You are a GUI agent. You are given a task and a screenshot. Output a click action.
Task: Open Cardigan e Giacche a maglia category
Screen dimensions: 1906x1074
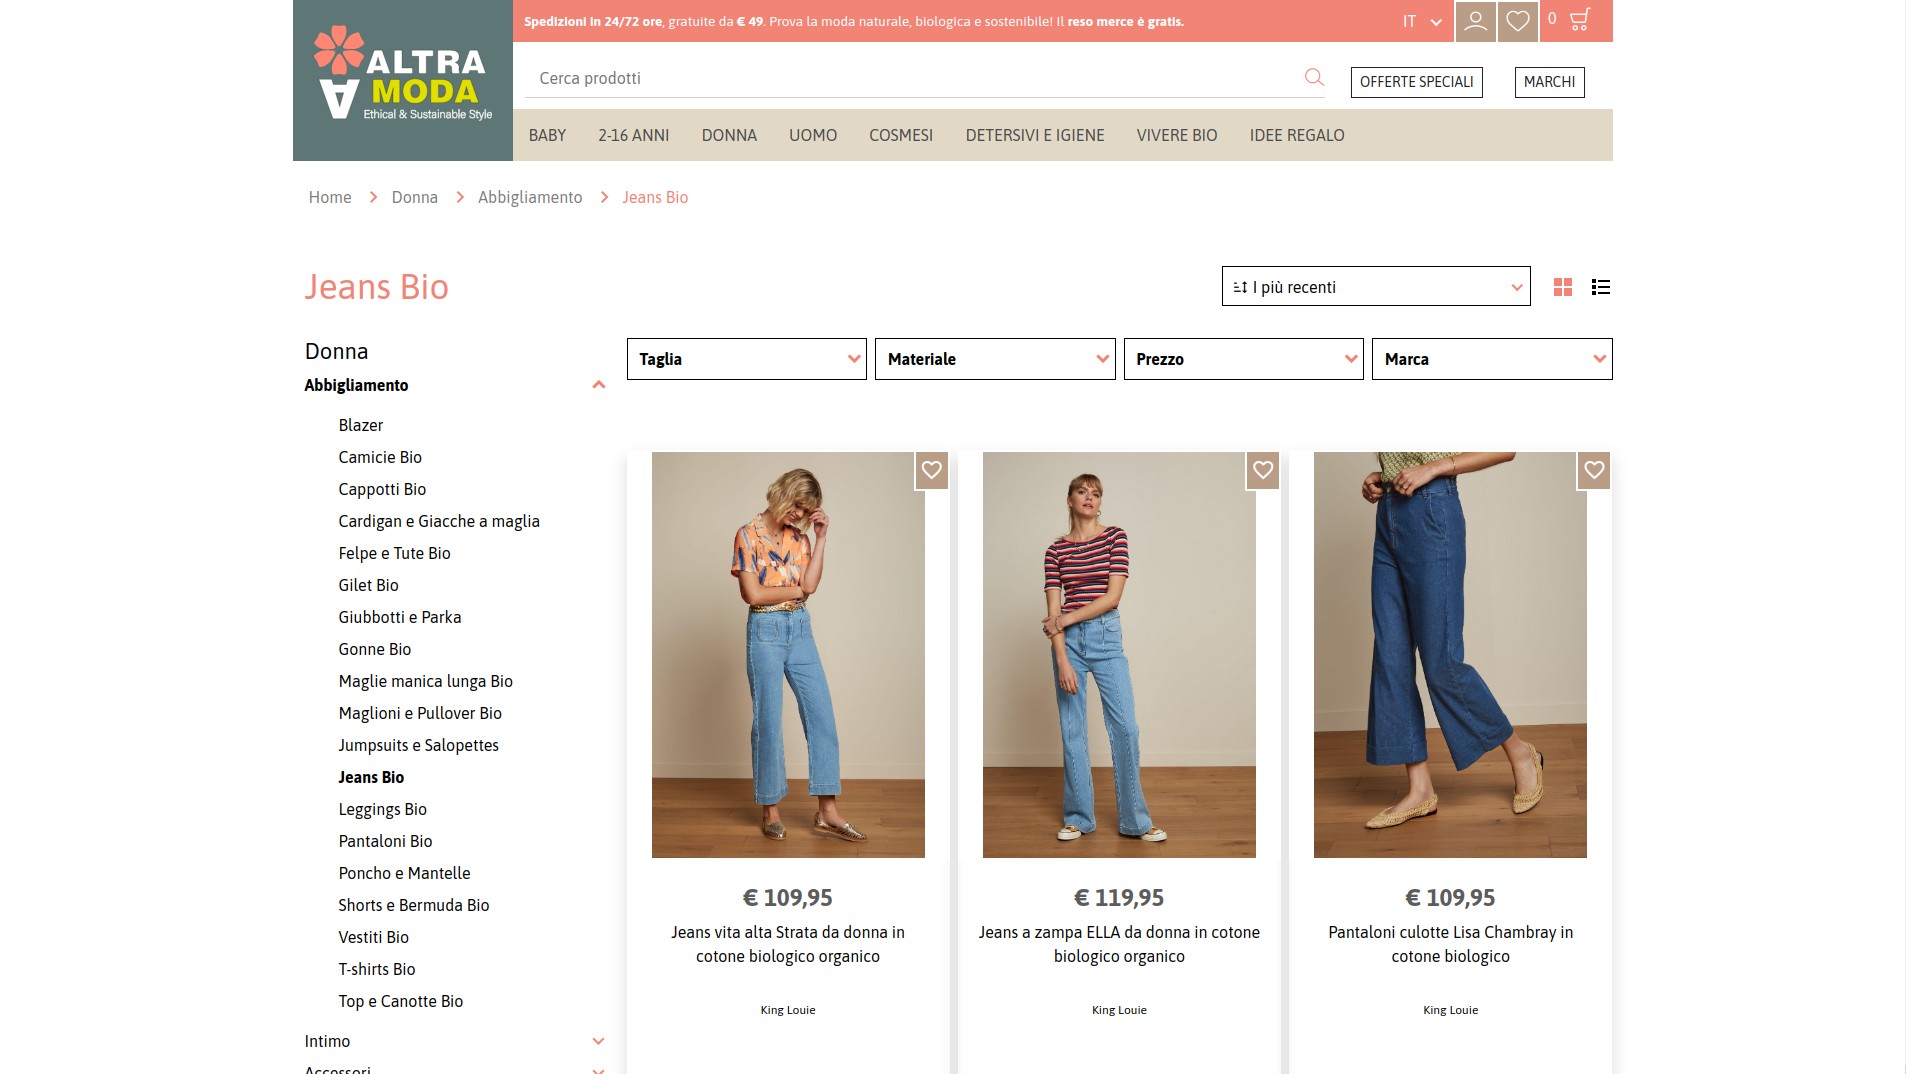pos(439,521)
